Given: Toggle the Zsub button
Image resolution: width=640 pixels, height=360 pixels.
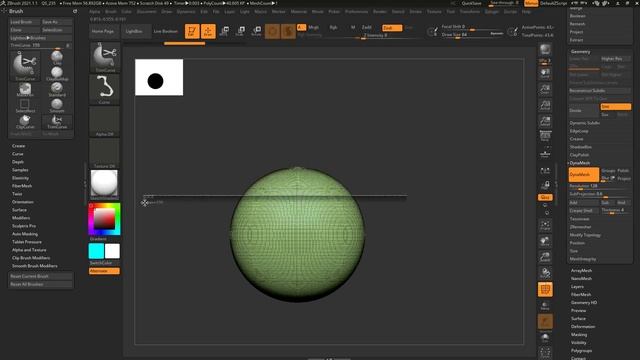Looking at the screenshot, I should 392,28.
